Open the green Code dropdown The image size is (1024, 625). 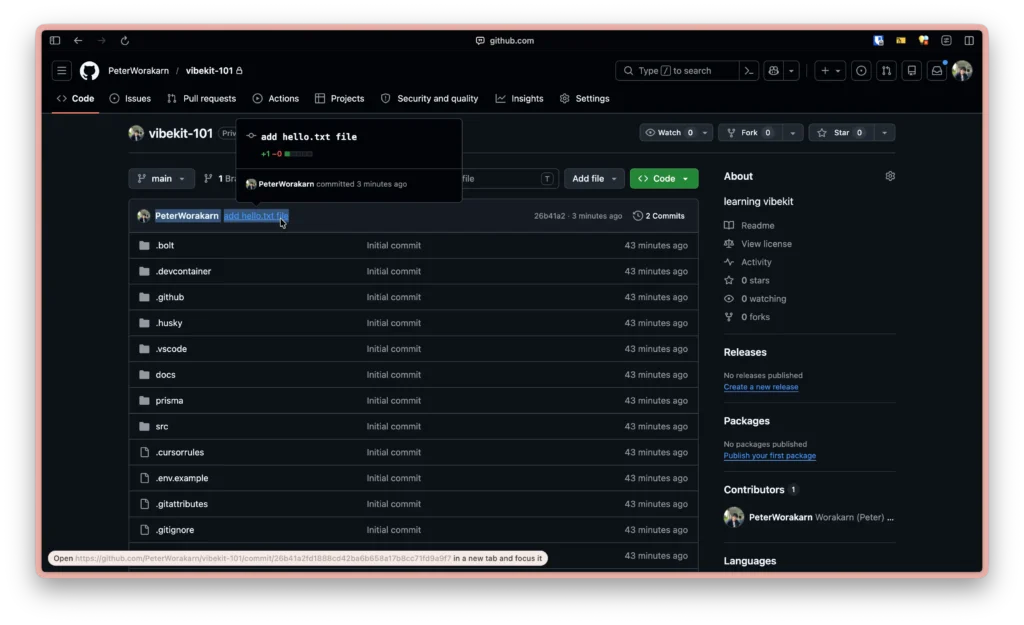tap(664, 178)
